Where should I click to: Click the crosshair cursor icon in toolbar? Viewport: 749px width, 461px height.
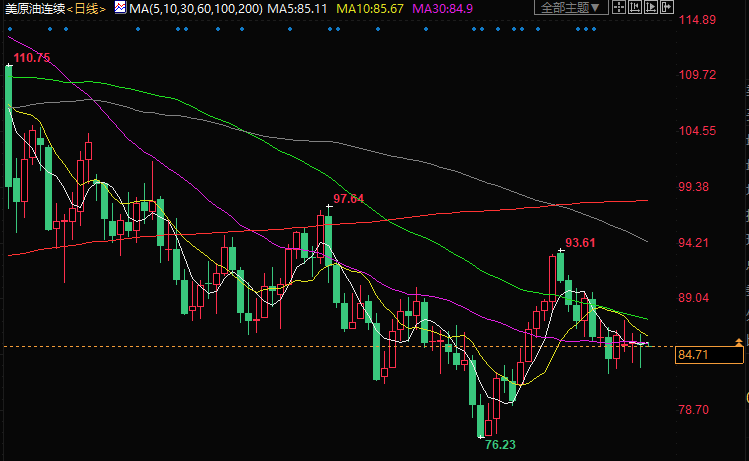coord(619,7)
